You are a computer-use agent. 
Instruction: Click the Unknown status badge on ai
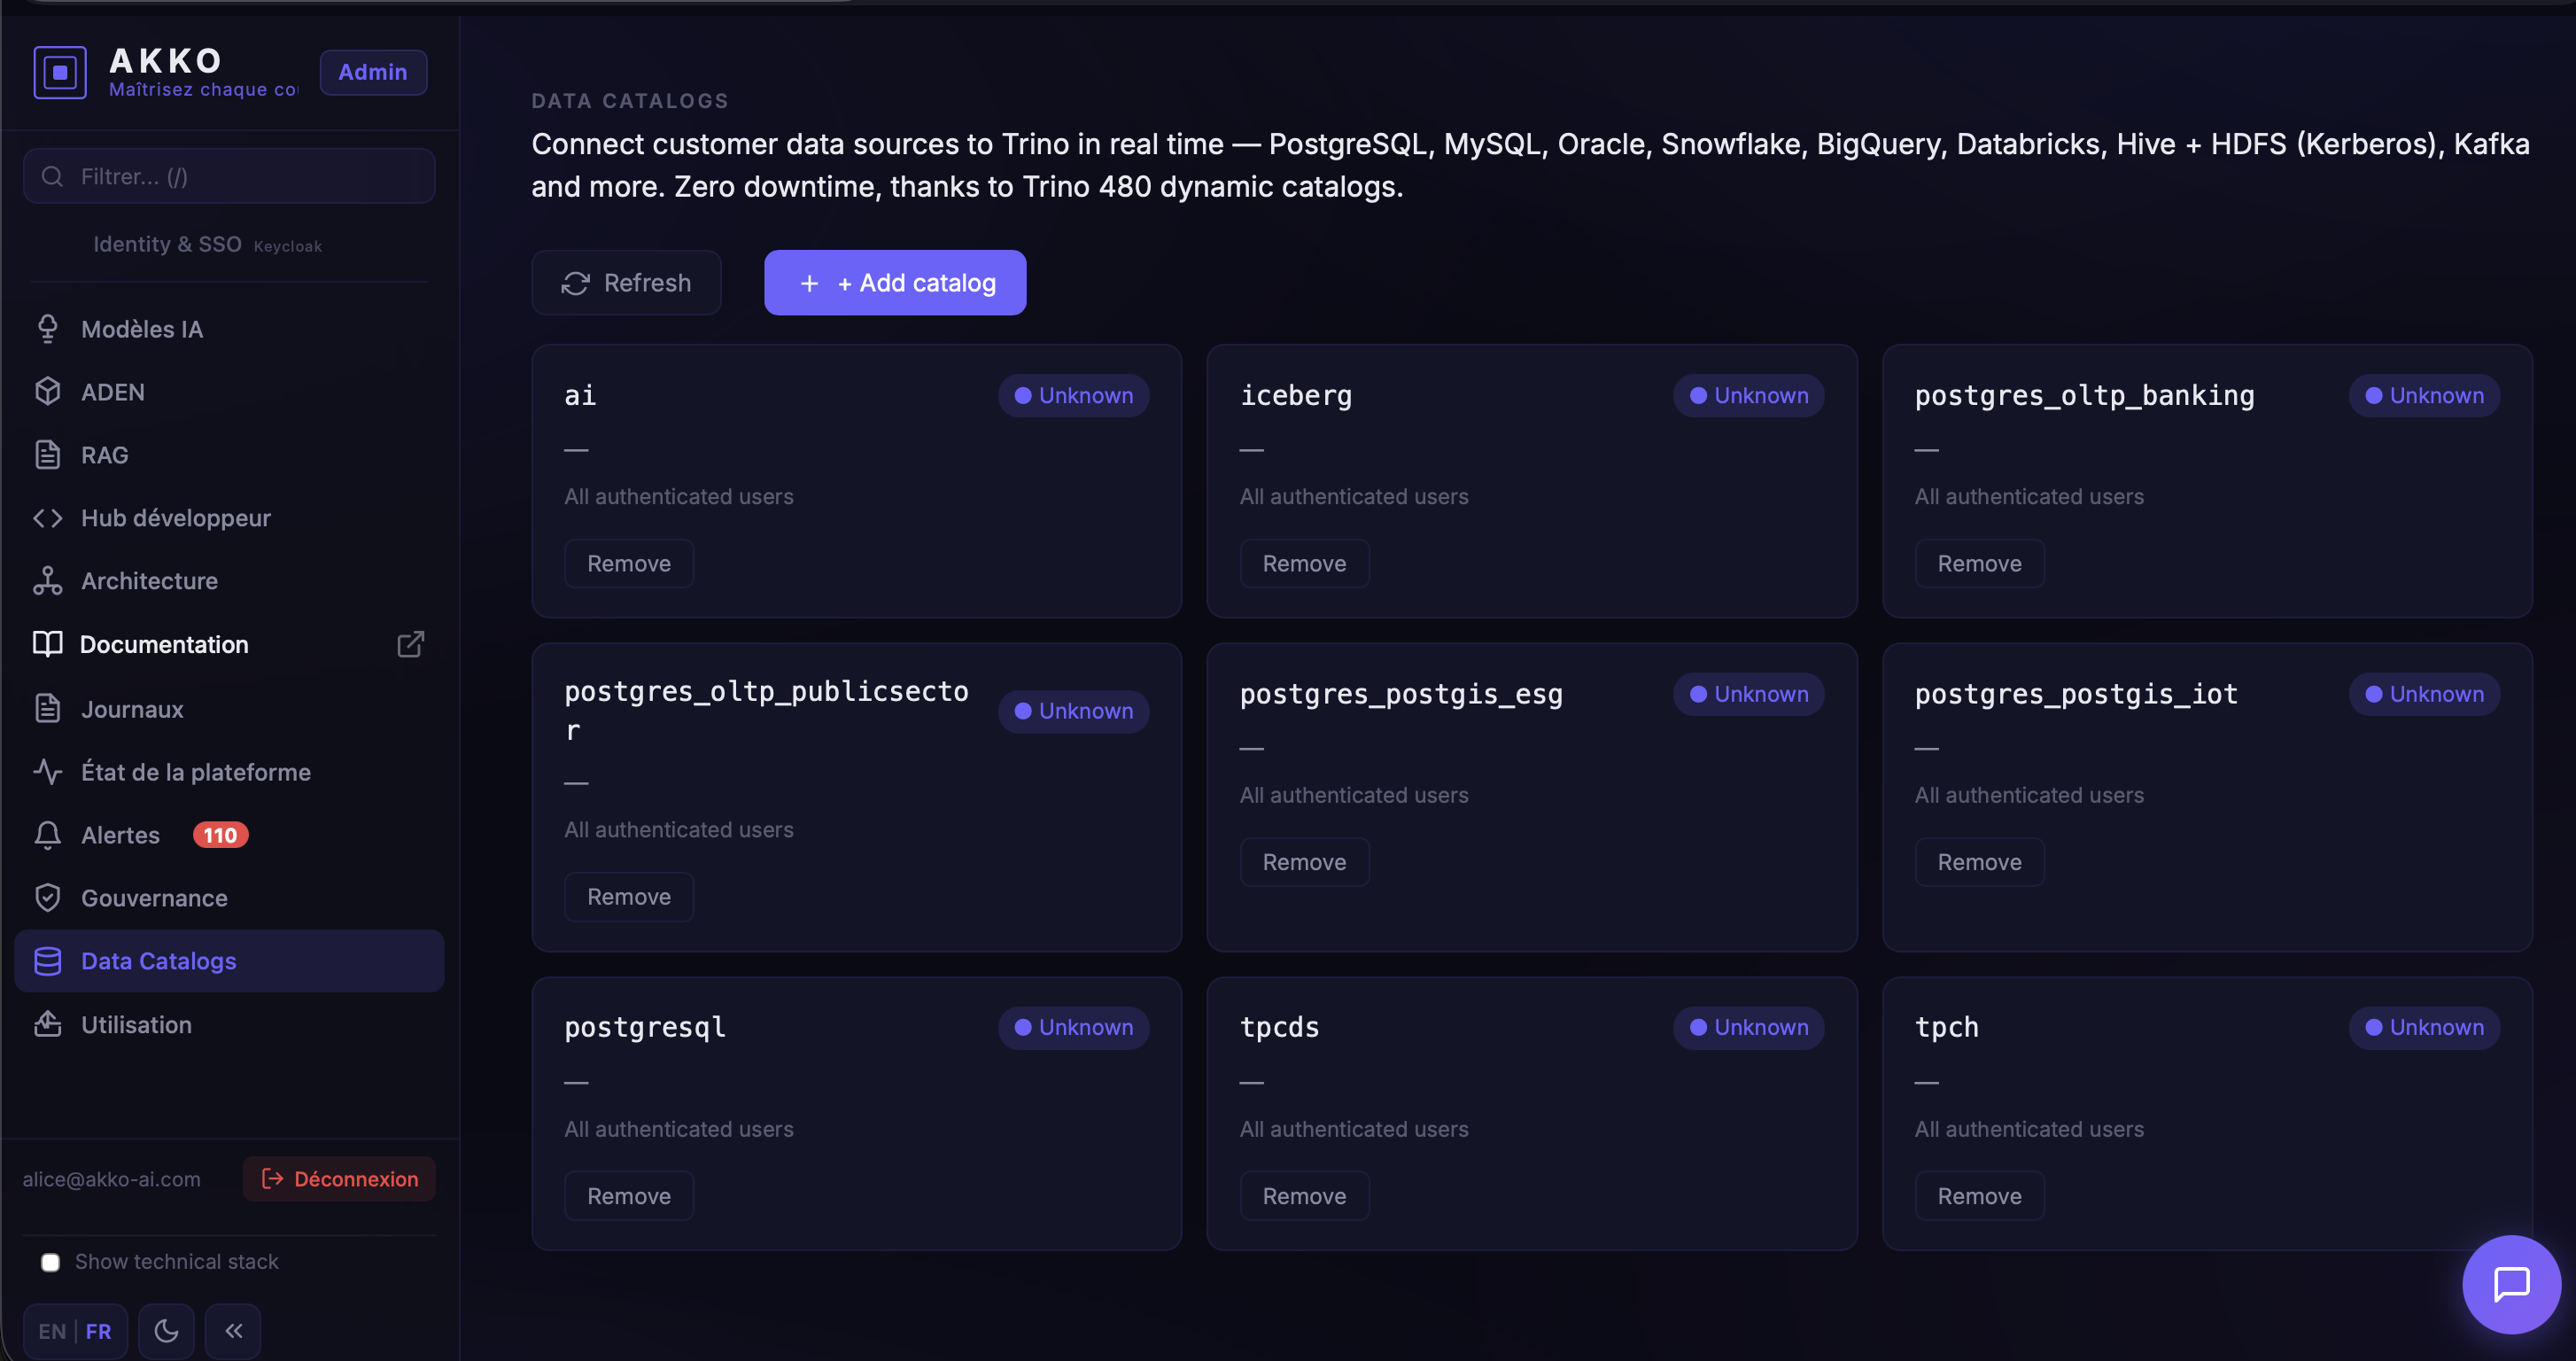(x=1073, y=396)
